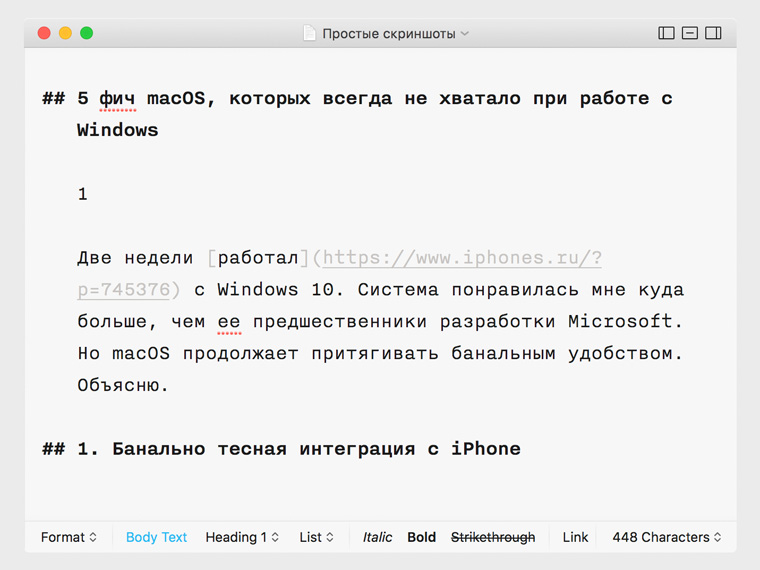760x570 pixels.
Task: Click heading "1. Банально тесная интеграция с iPhone"
Action: tap(299, 449)
